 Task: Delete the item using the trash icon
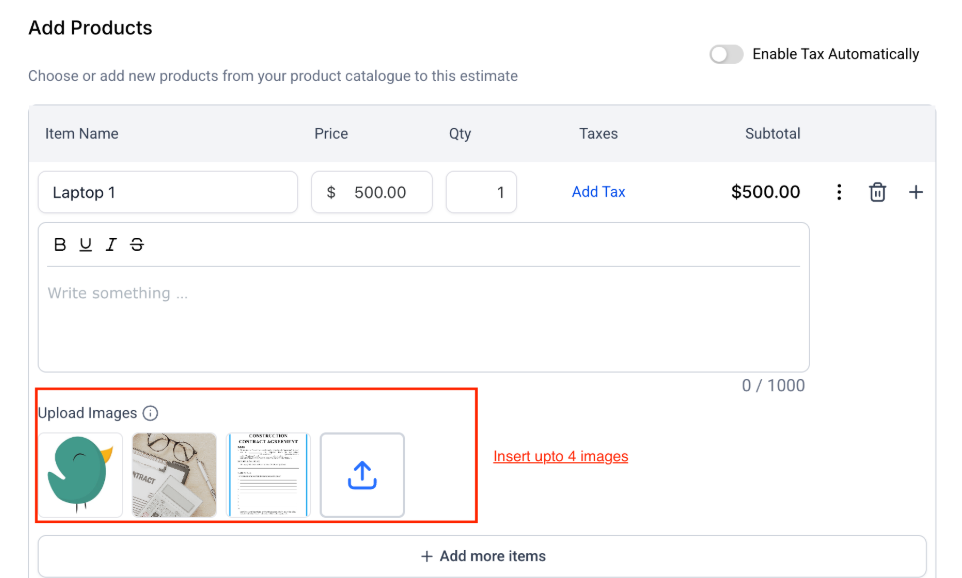click(877, 192)
